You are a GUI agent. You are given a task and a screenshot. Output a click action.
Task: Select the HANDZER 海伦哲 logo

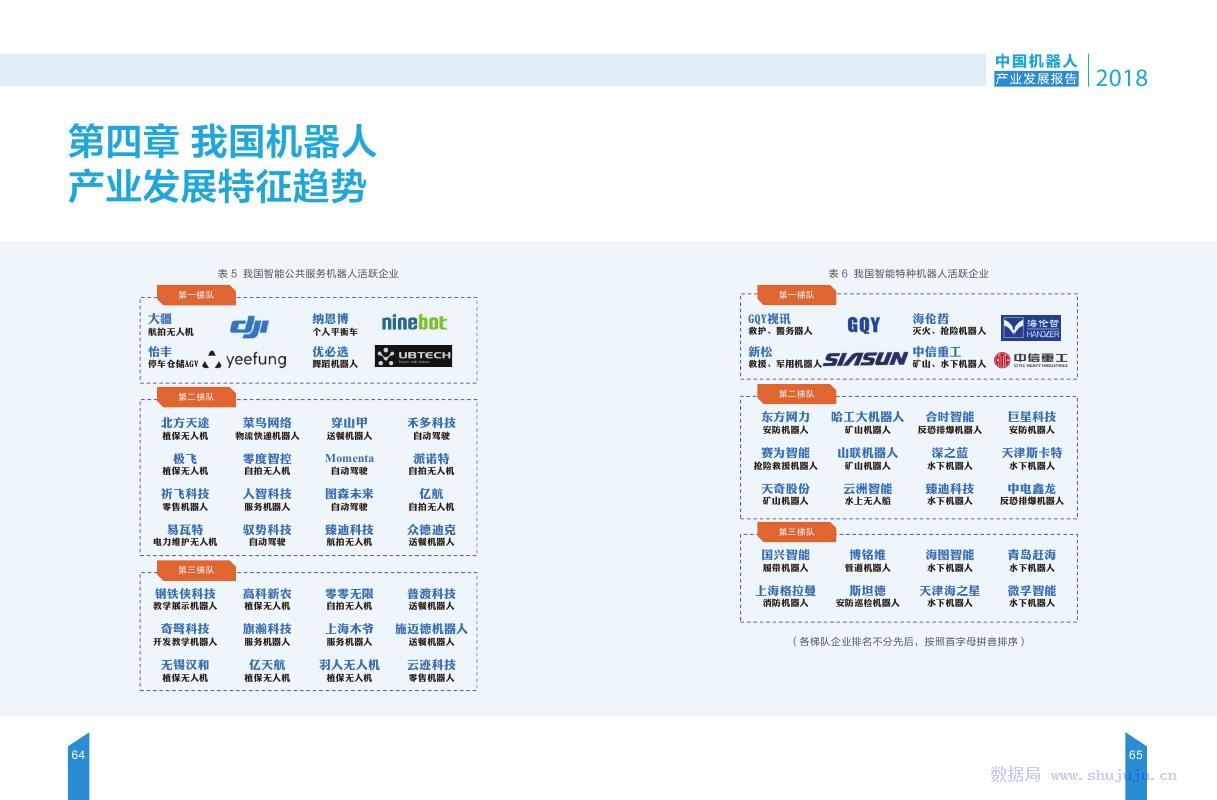click(1030, 327)
